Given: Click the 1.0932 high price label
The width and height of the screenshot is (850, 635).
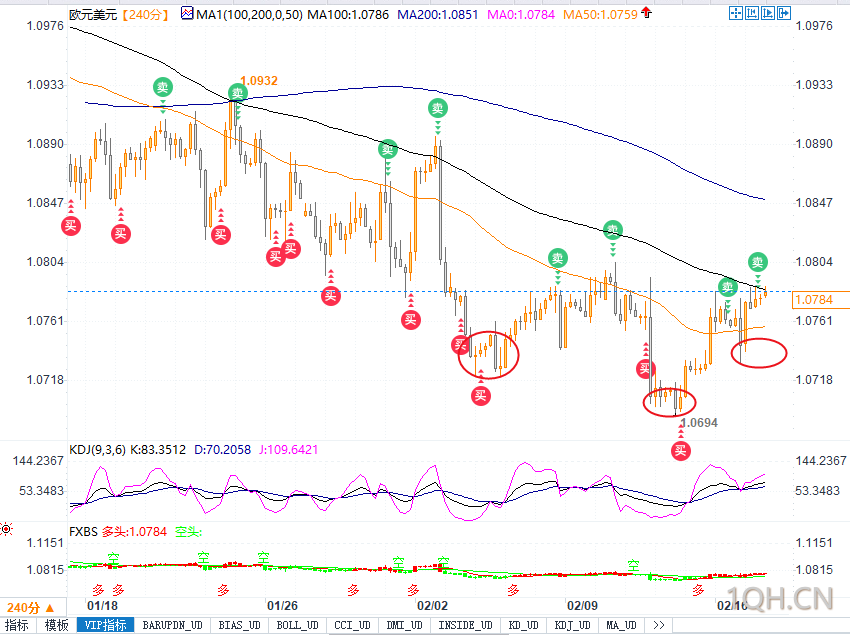Looking at the screenshot, I should (x=259, y=81).
